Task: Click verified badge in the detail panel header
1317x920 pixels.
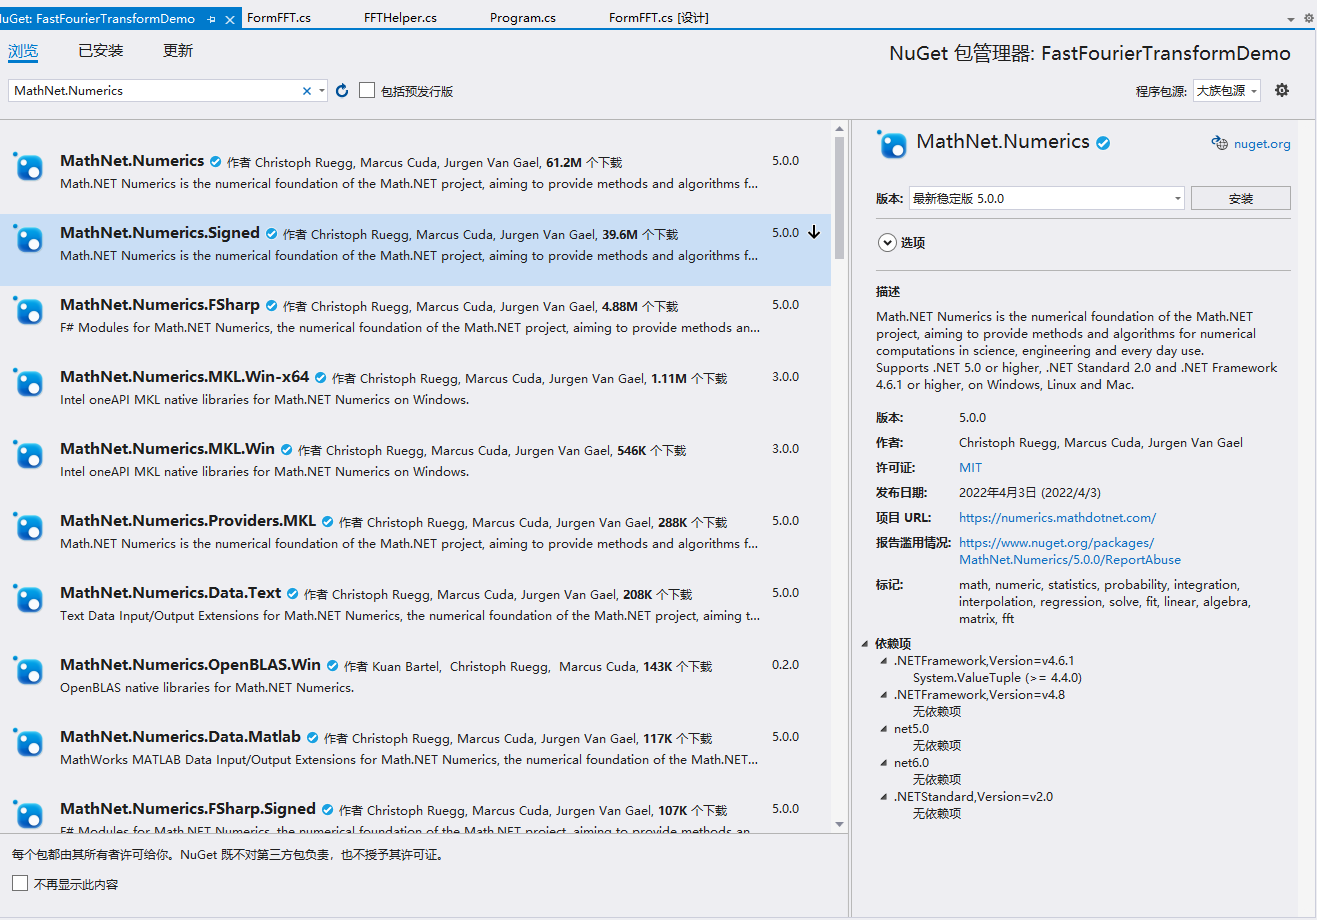Action: pos(1103,143)
